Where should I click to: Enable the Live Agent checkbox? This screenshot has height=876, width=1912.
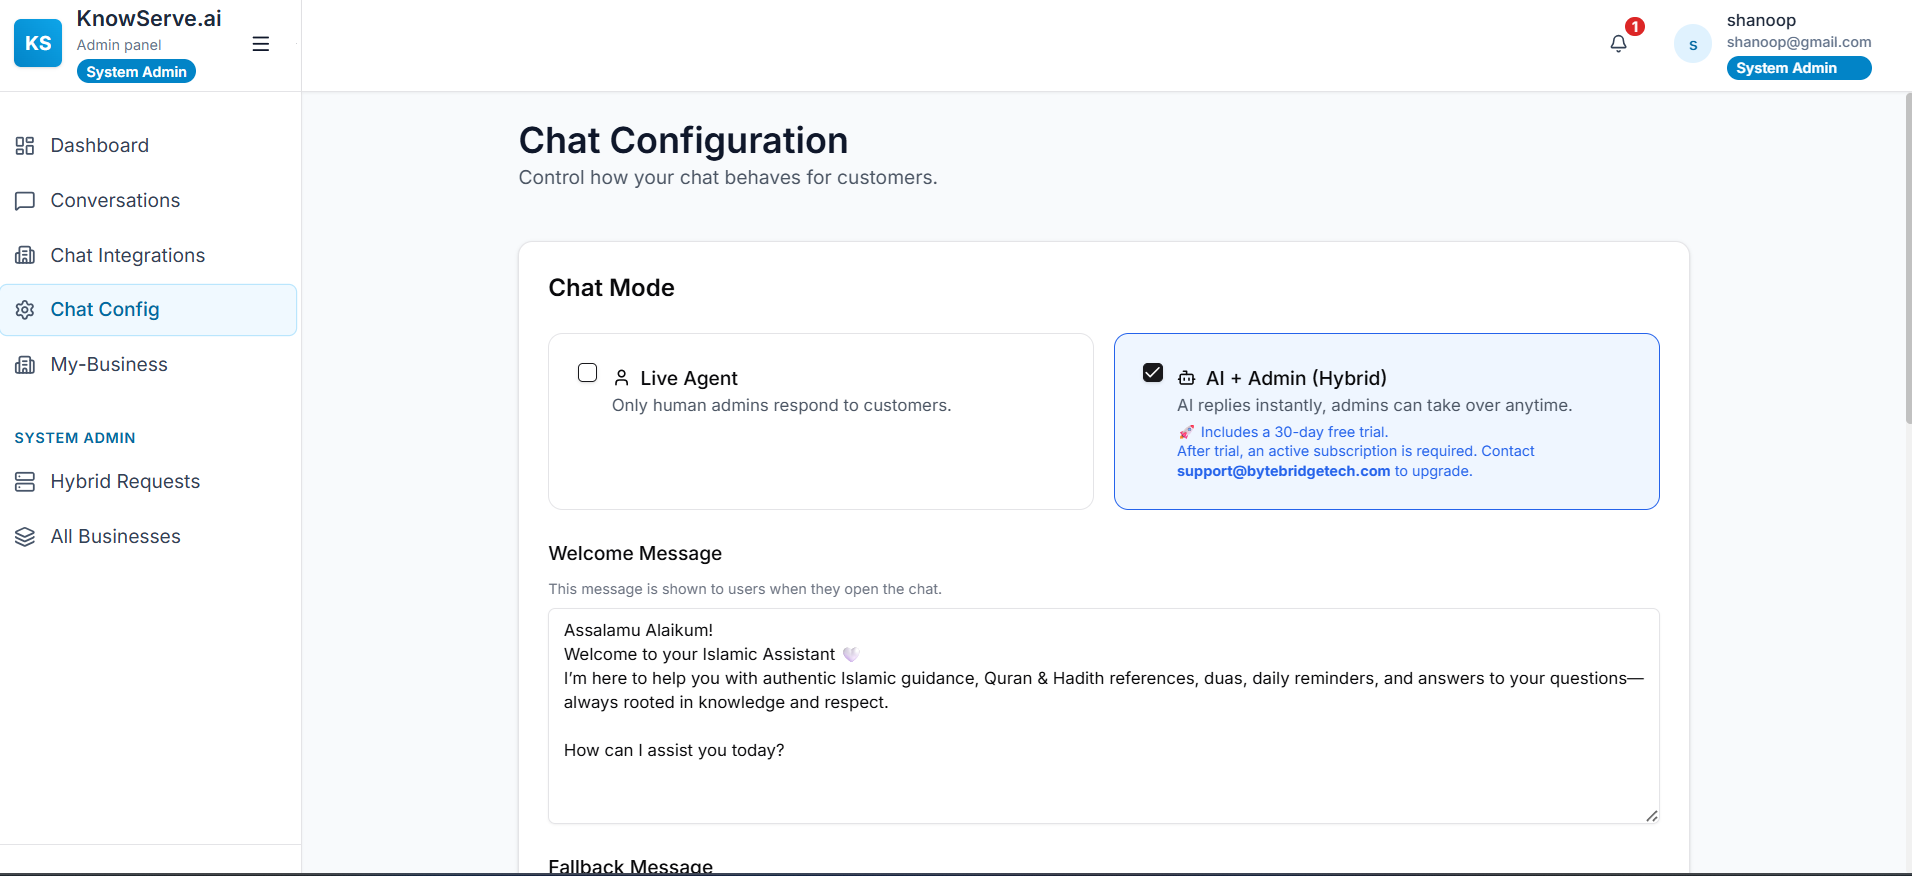588,373
